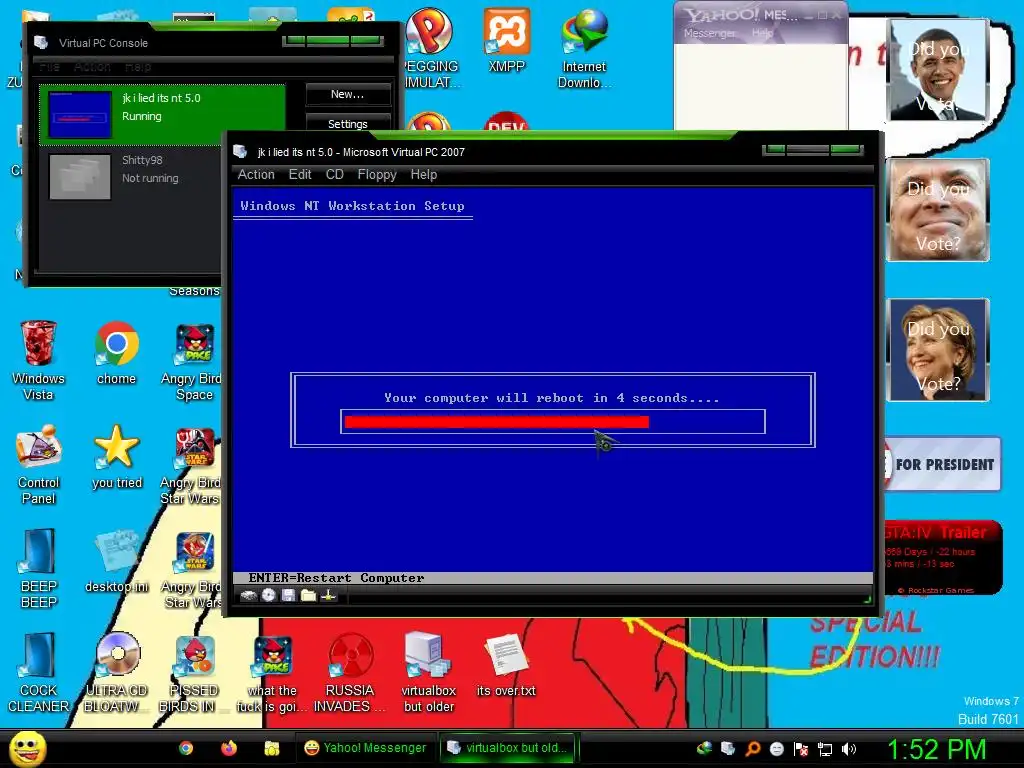The image size is (1024, 768).
Task: Click the 'Windows NT Workstation Setup' heading
Action: click(x=353, y=206)
